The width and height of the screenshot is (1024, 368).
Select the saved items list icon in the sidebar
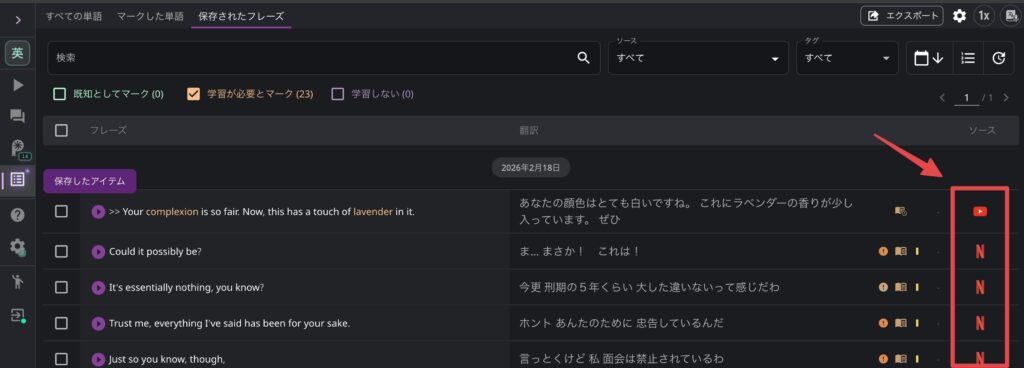pyautogui.click(x=18, y=179)
